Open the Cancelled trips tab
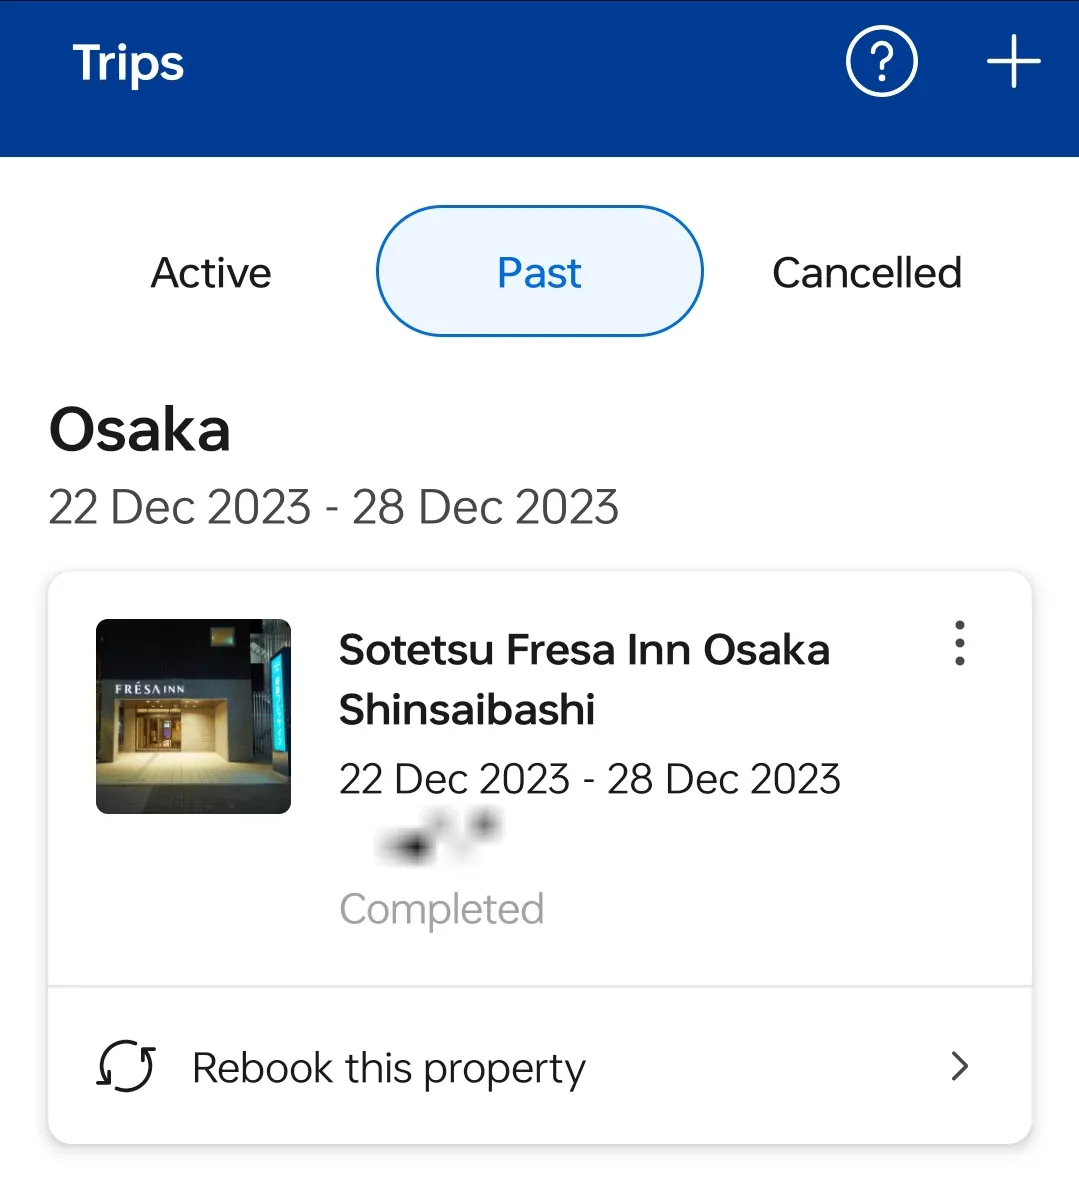 point(866,273)
